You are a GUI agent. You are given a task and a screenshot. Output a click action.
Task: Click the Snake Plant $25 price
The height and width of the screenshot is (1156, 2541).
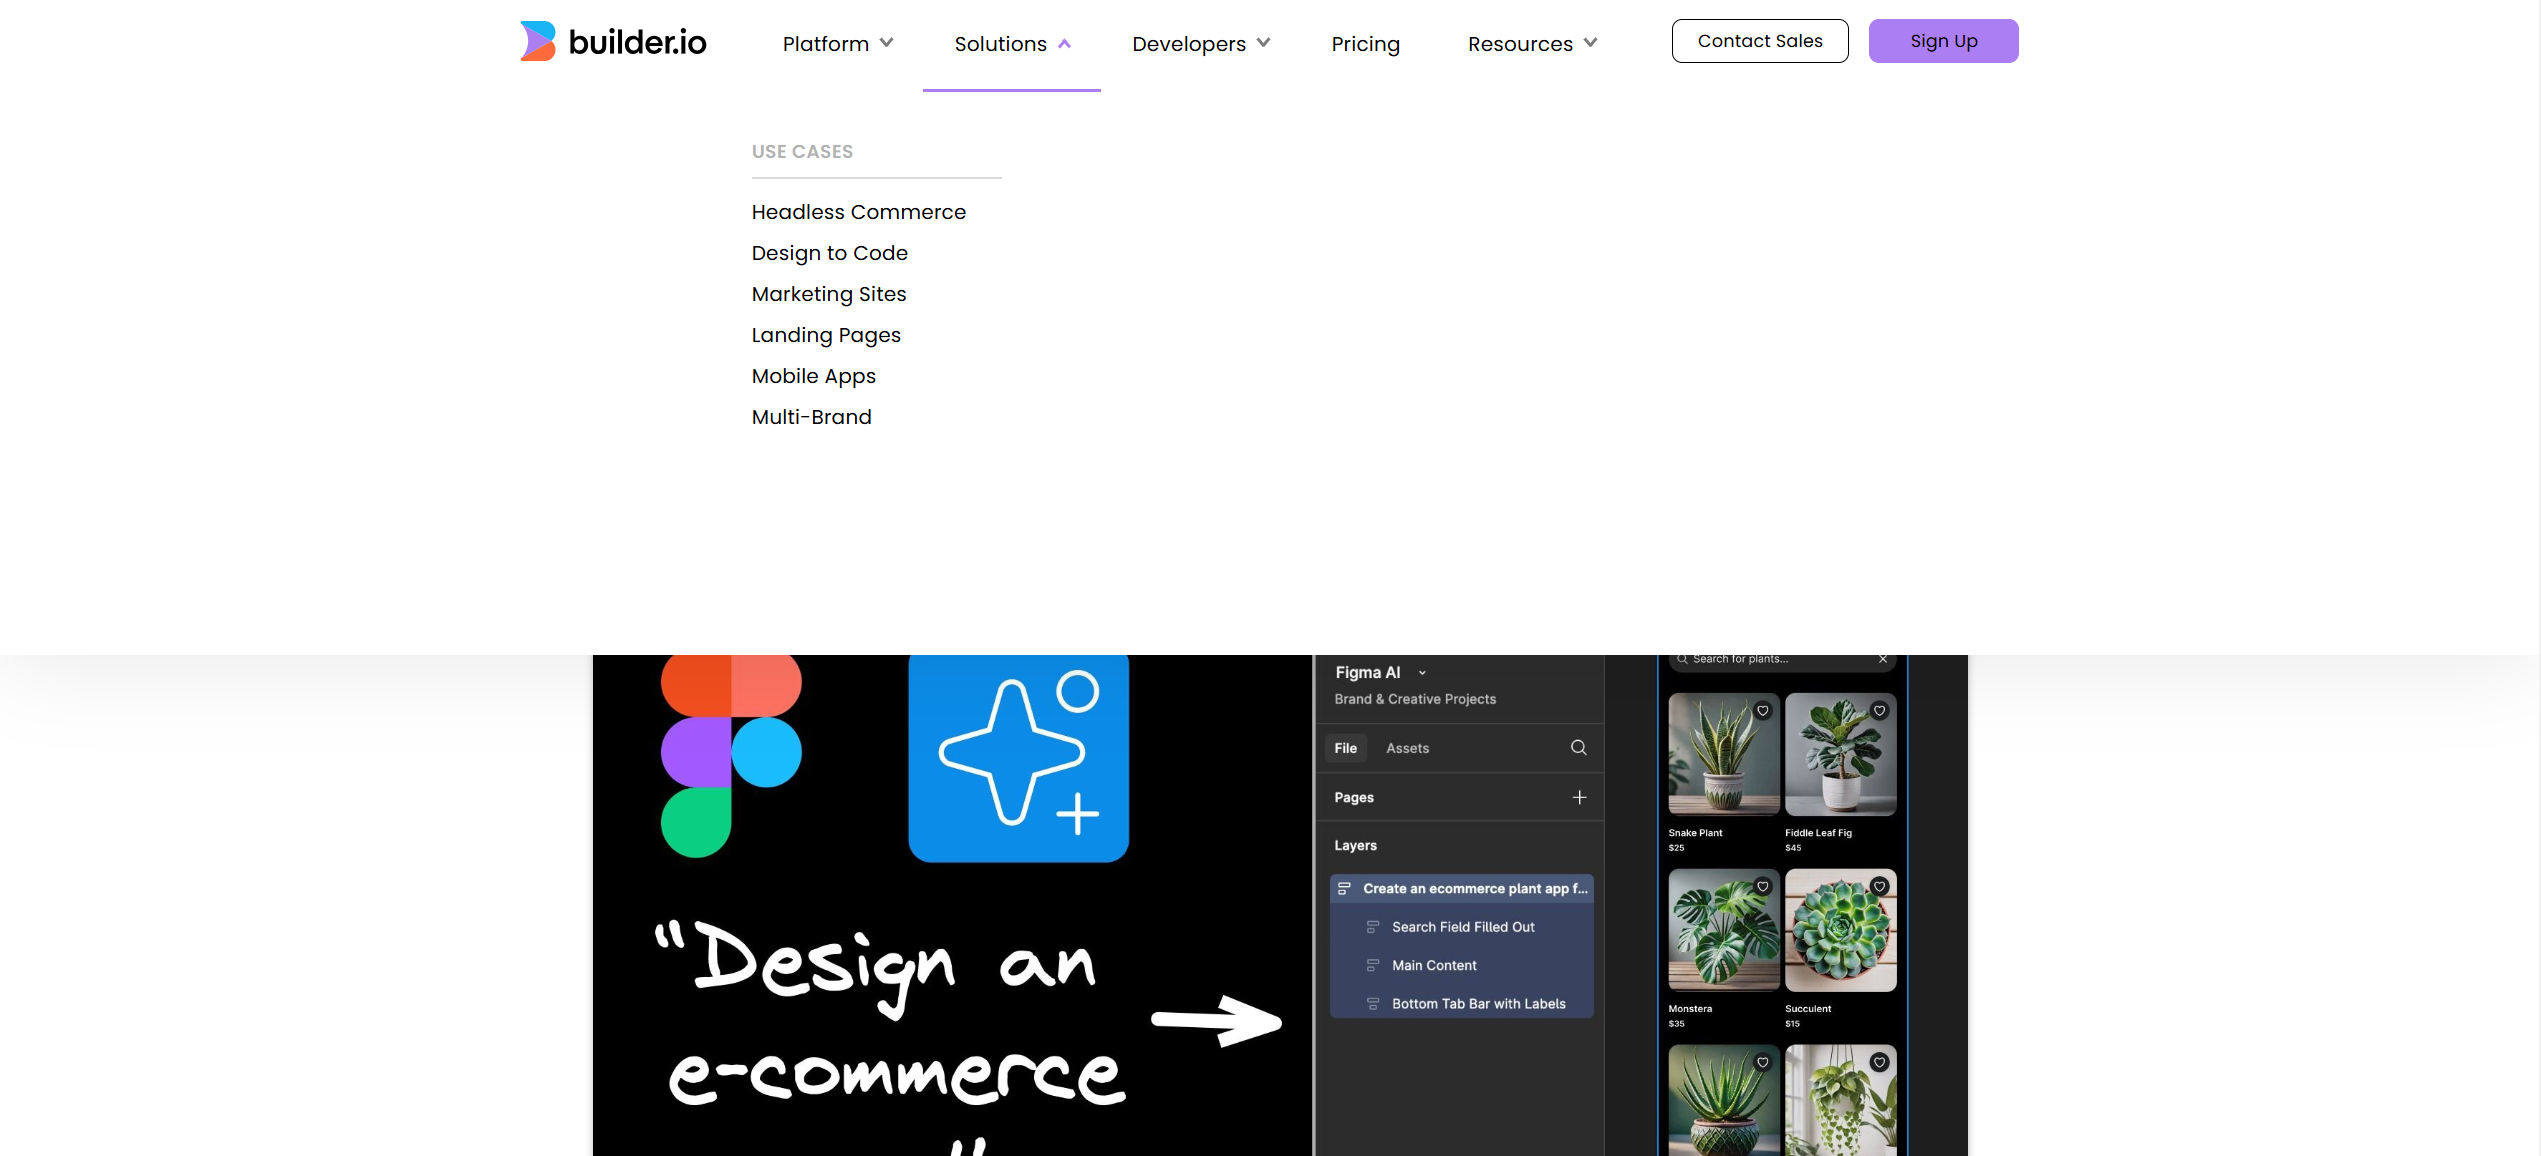(x=1676, y=848)
